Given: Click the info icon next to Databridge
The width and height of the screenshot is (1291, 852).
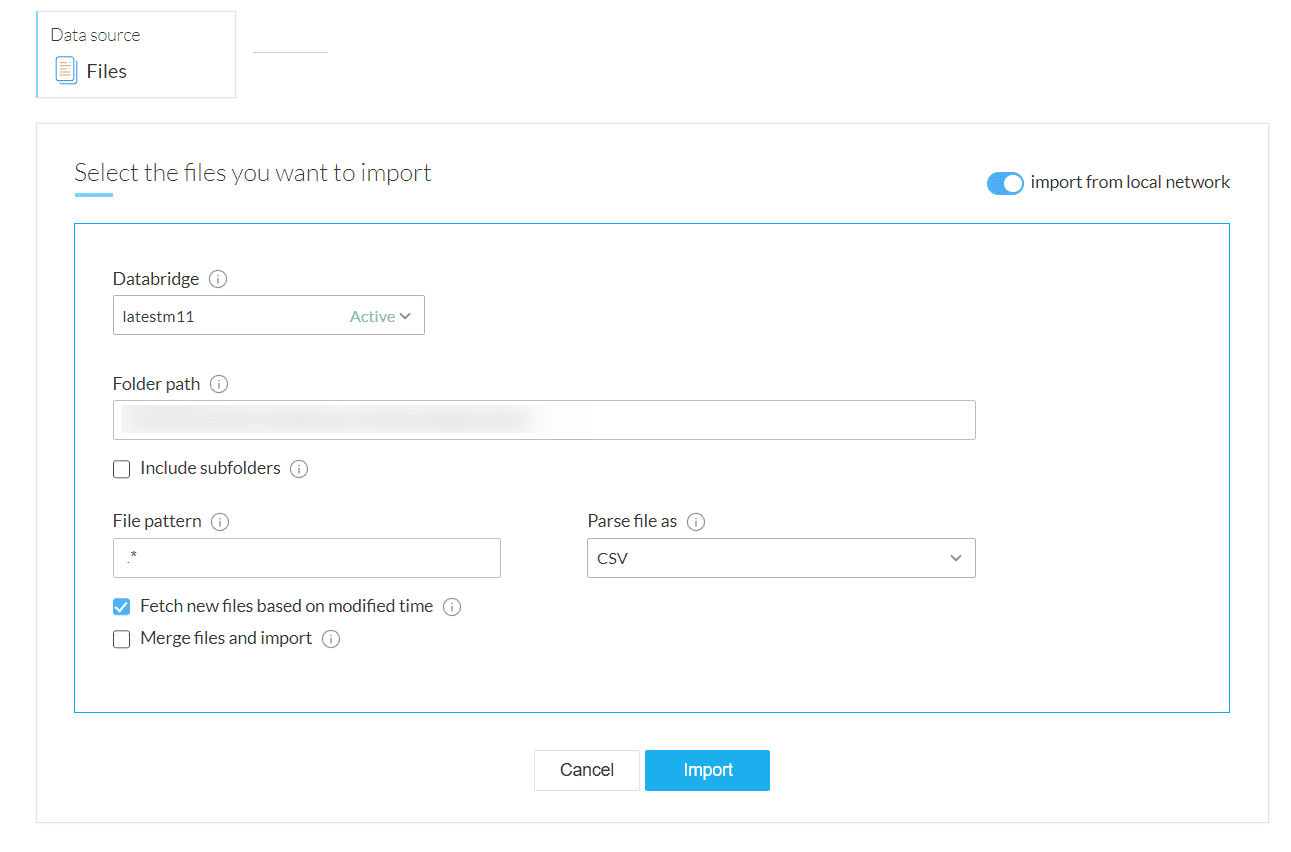Looking at the screenshot, I should point(220,279).
